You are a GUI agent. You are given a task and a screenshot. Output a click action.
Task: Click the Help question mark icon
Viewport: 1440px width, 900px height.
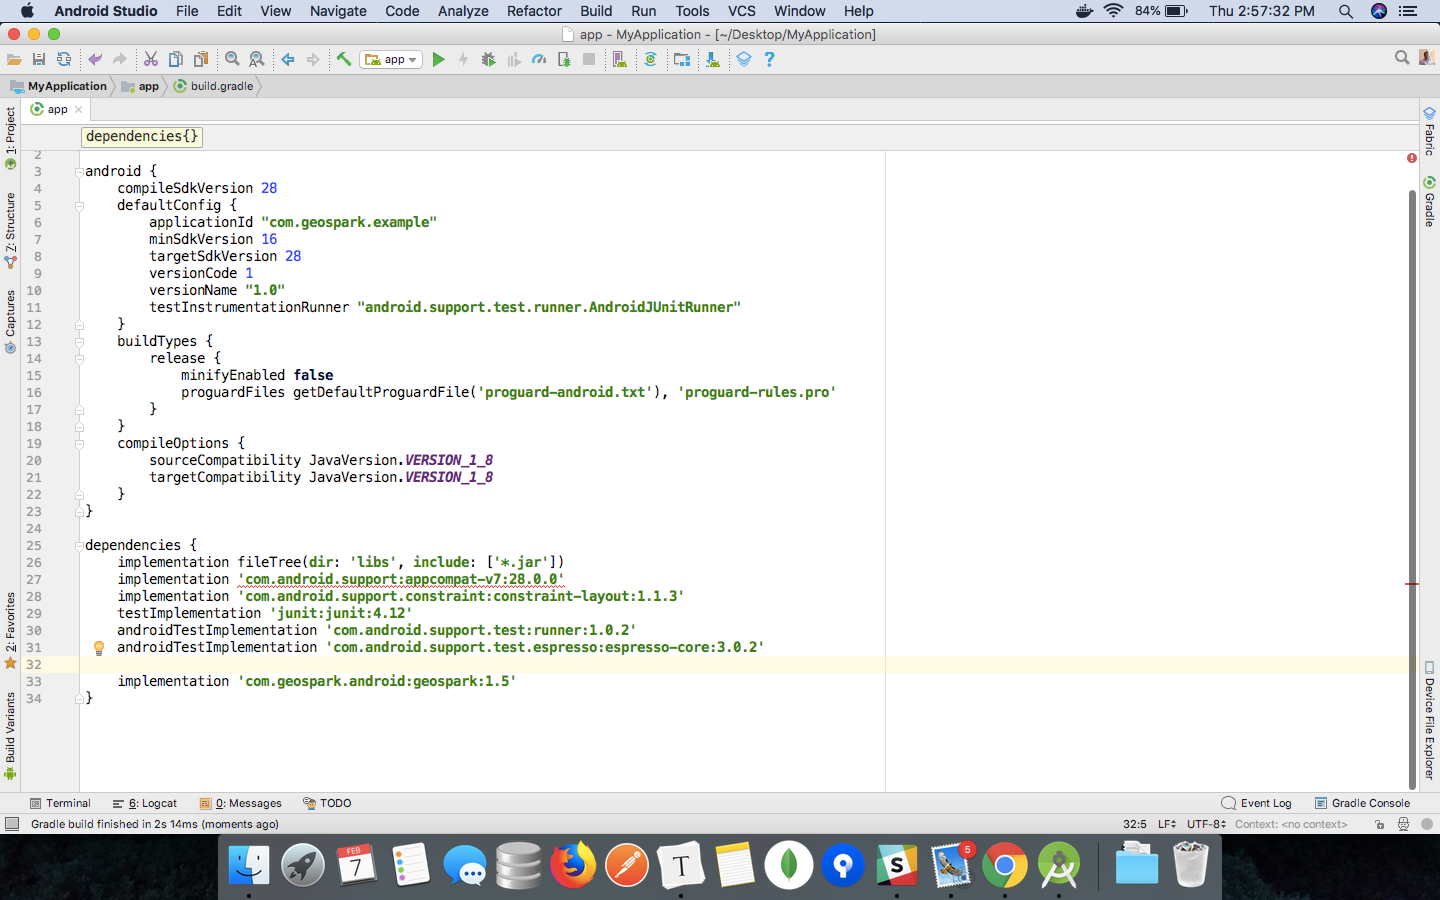(769, 60)
